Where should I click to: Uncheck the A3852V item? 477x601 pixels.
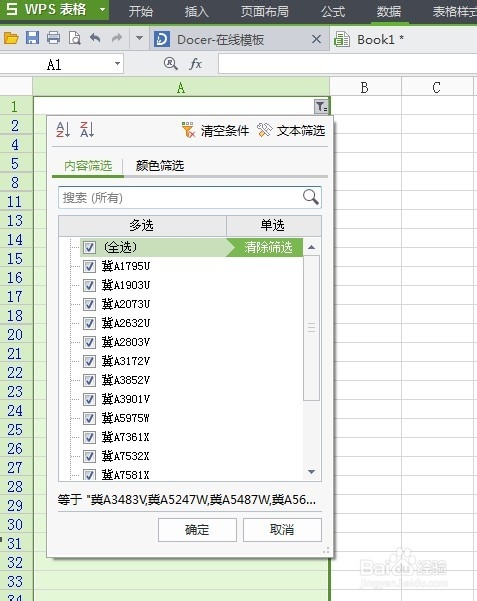pyautogui.click(x=89, y=380)
